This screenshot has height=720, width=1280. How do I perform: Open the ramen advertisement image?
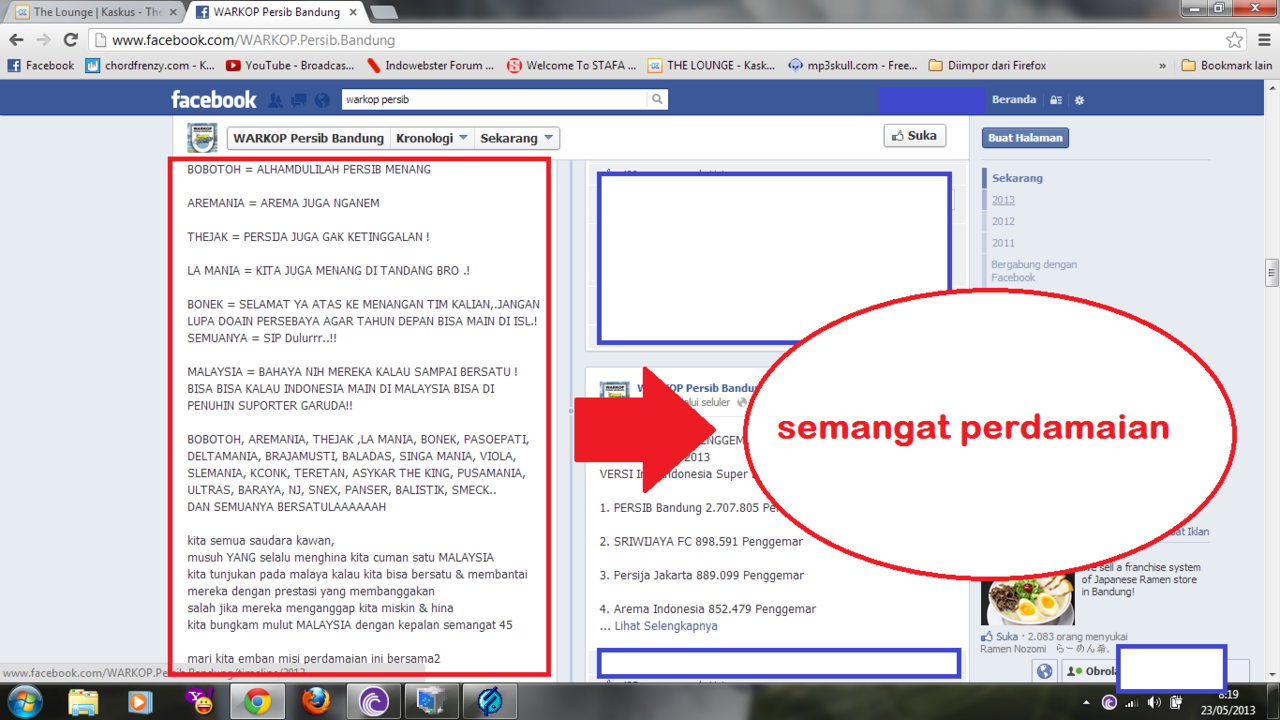point(1028,597)
